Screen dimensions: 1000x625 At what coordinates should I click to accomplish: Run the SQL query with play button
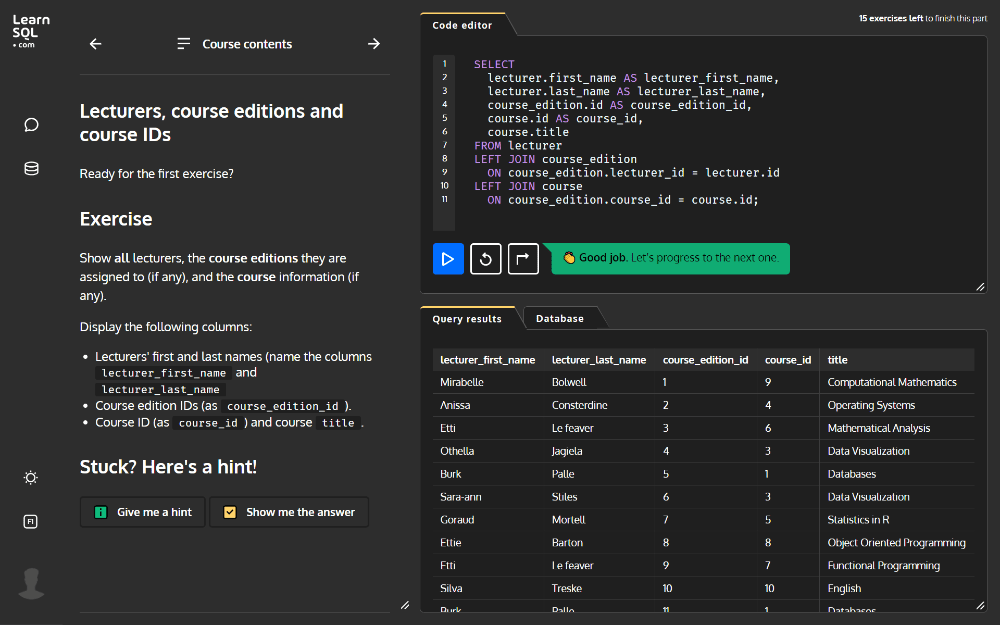click(x=448, y=259)
